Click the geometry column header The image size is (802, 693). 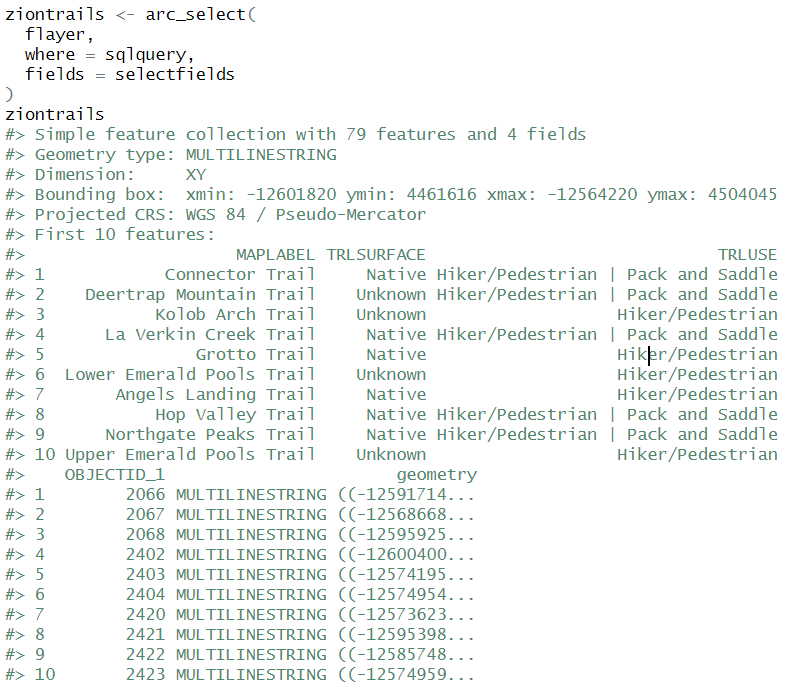click(x=436, y=475)
